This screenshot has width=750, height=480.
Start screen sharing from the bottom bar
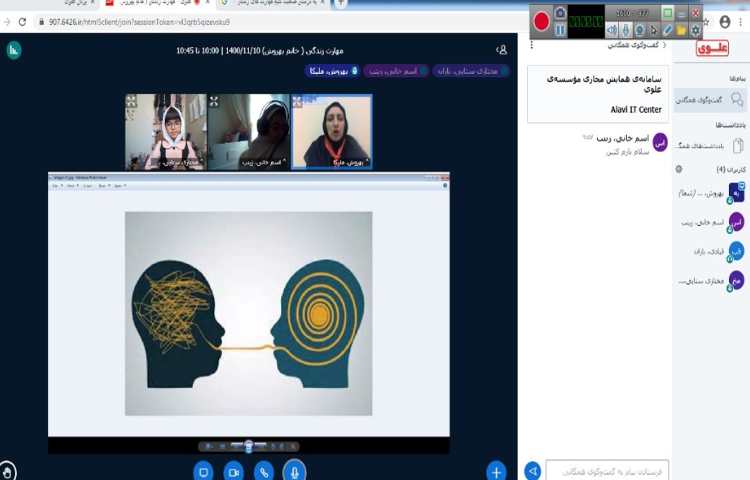tap(203, 472)
